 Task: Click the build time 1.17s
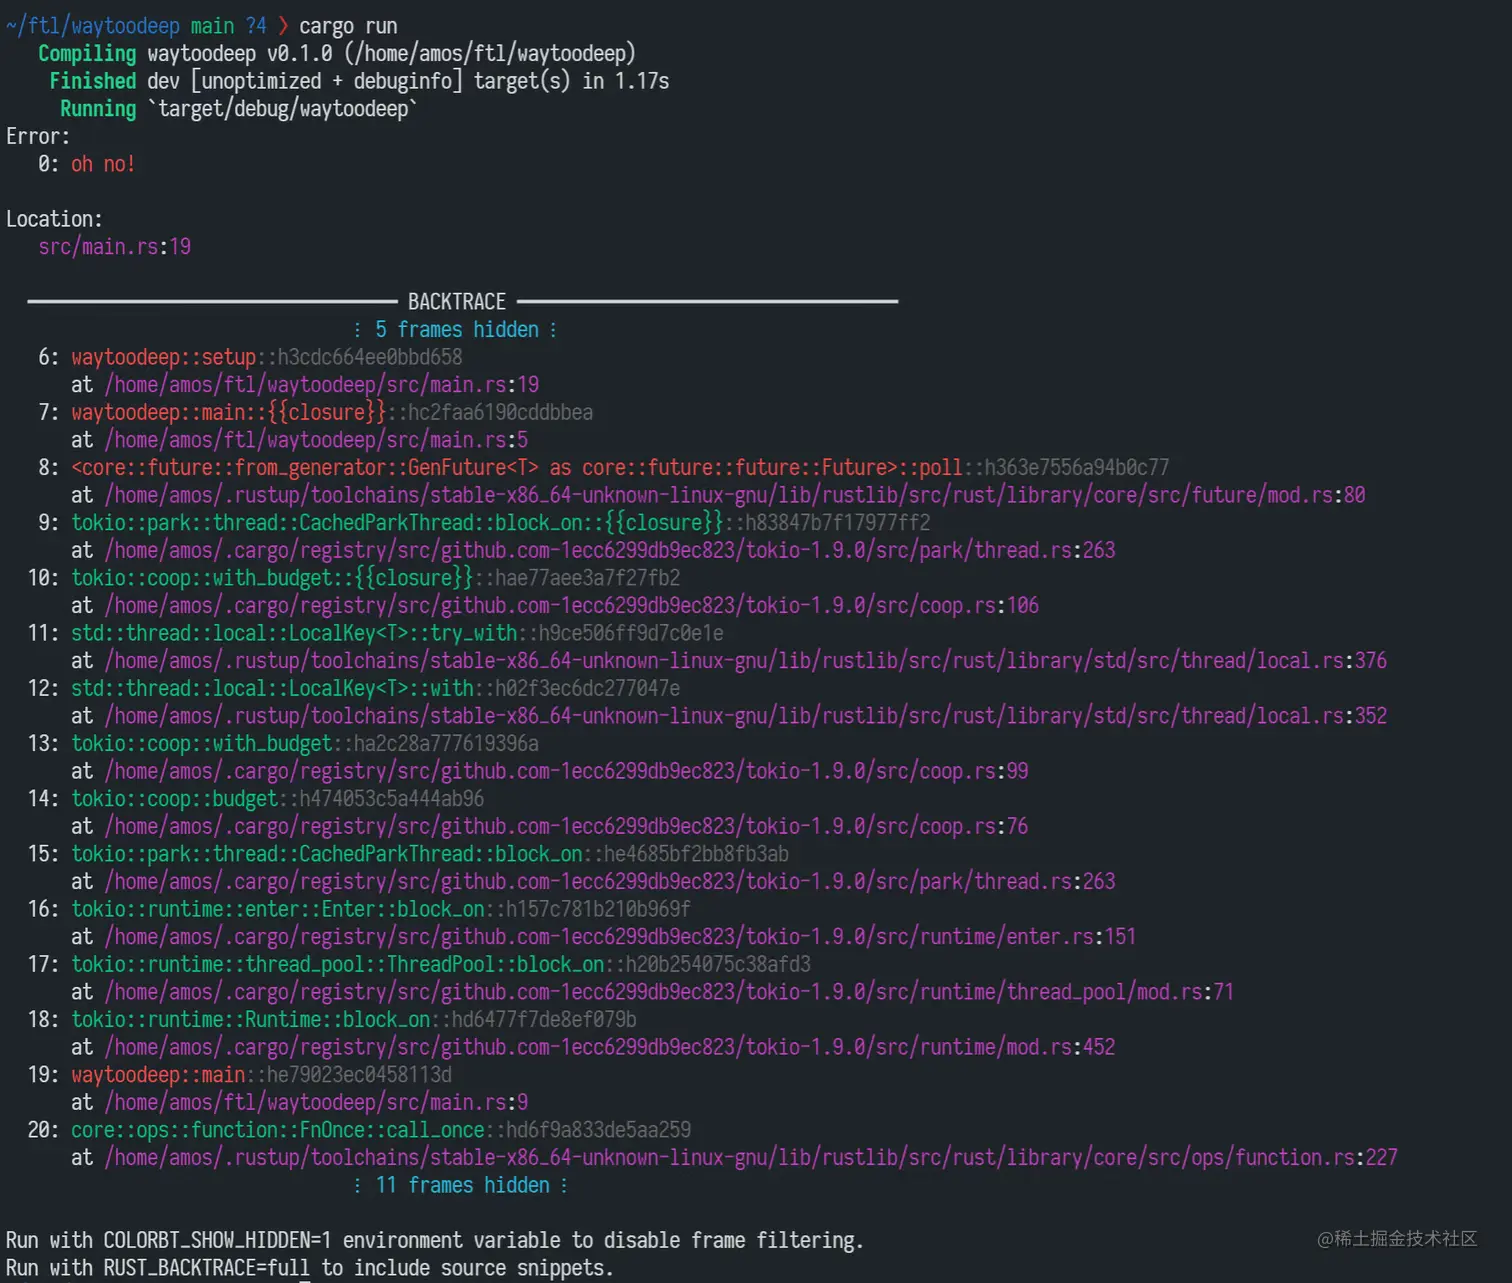[x=642, y=81]
